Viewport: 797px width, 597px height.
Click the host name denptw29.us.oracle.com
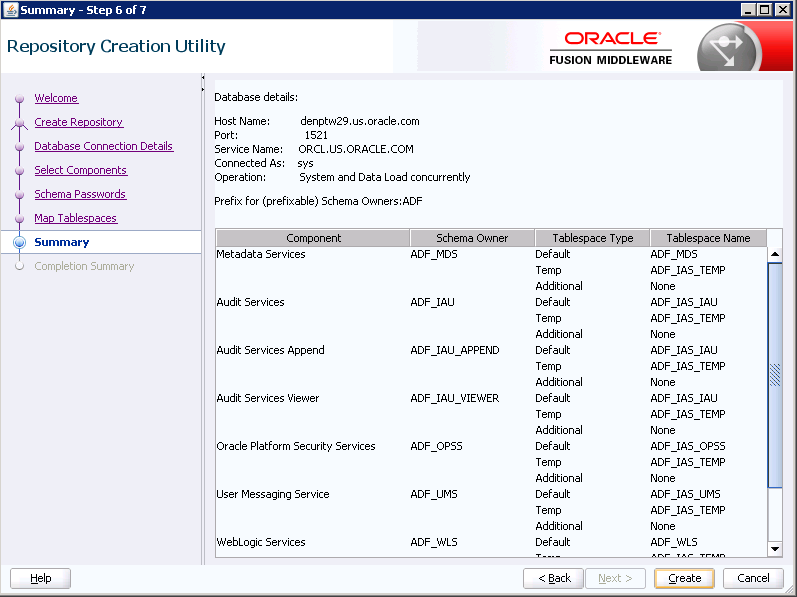(360, 121)
